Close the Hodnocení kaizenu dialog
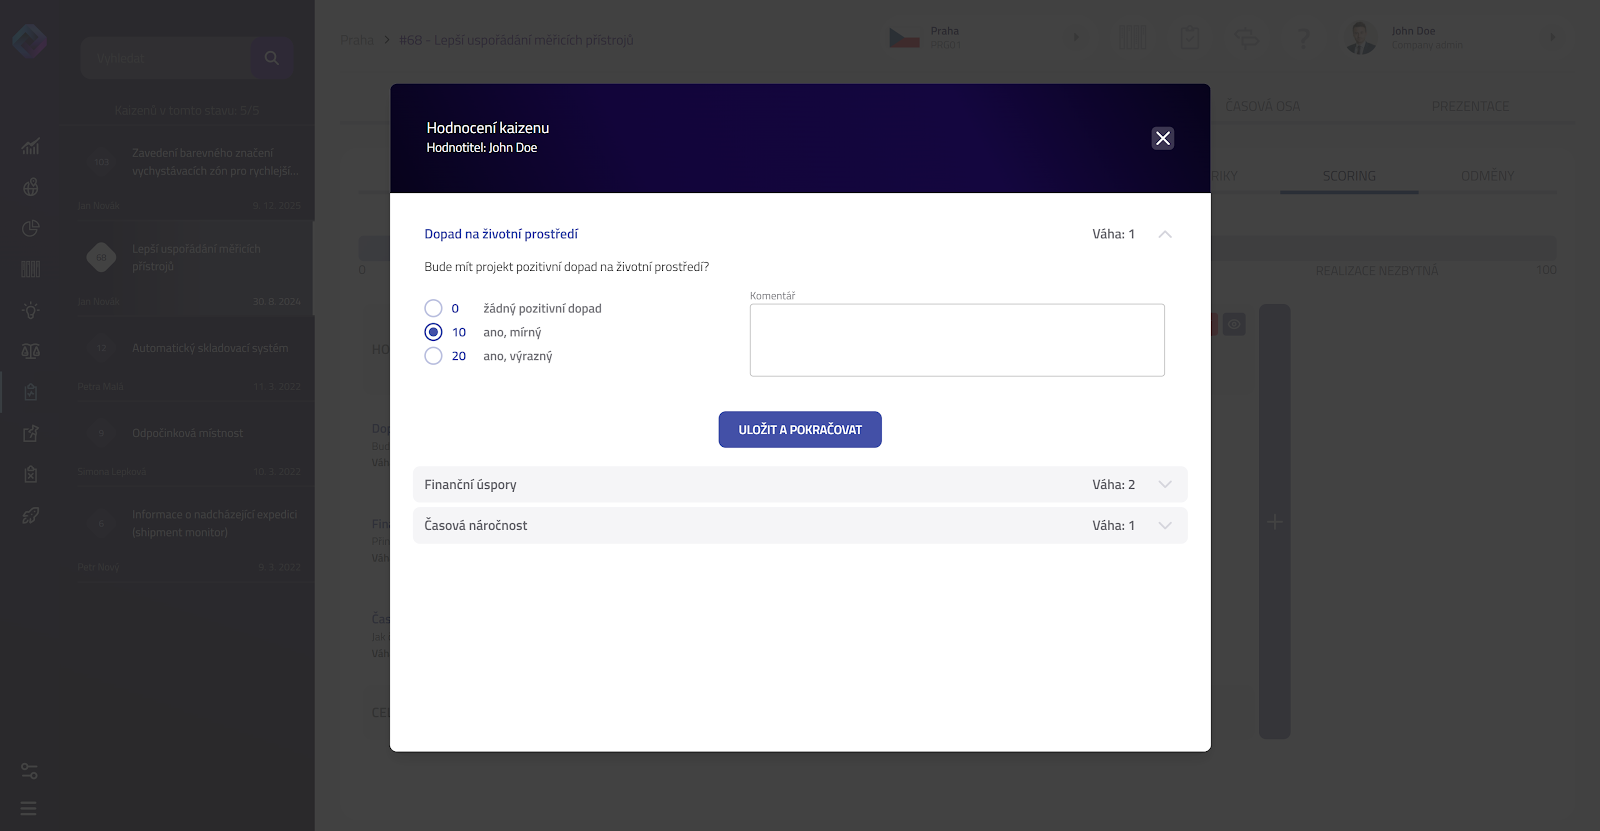 point(1162,138)
